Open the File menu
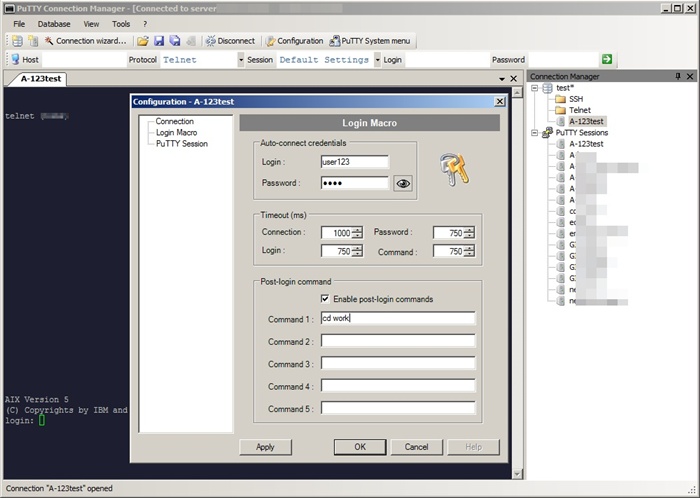The image size is (700, 498). [19, 24]
